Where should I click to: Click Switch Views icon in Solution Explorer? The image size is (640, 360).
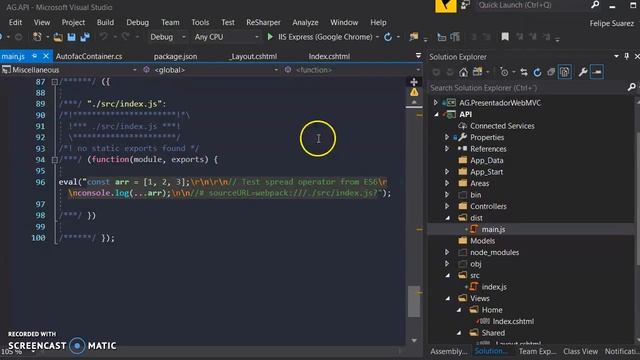coord(477,72)
